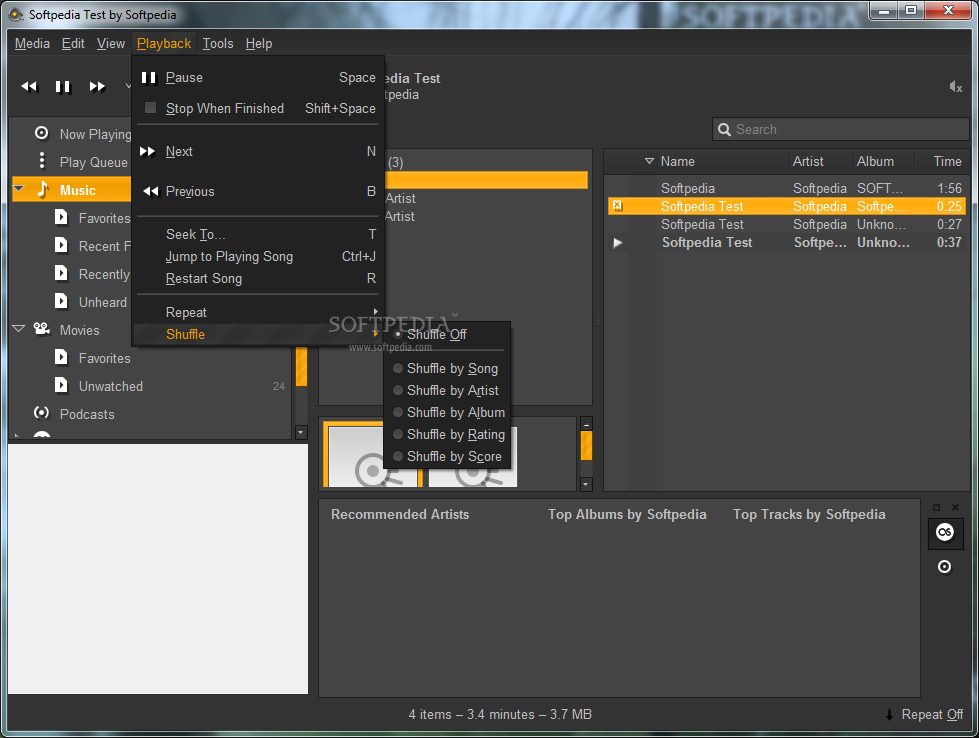Click sidebar scrollbar down arrow
This screenshot has height=738, width=979.
click(300, 432)
